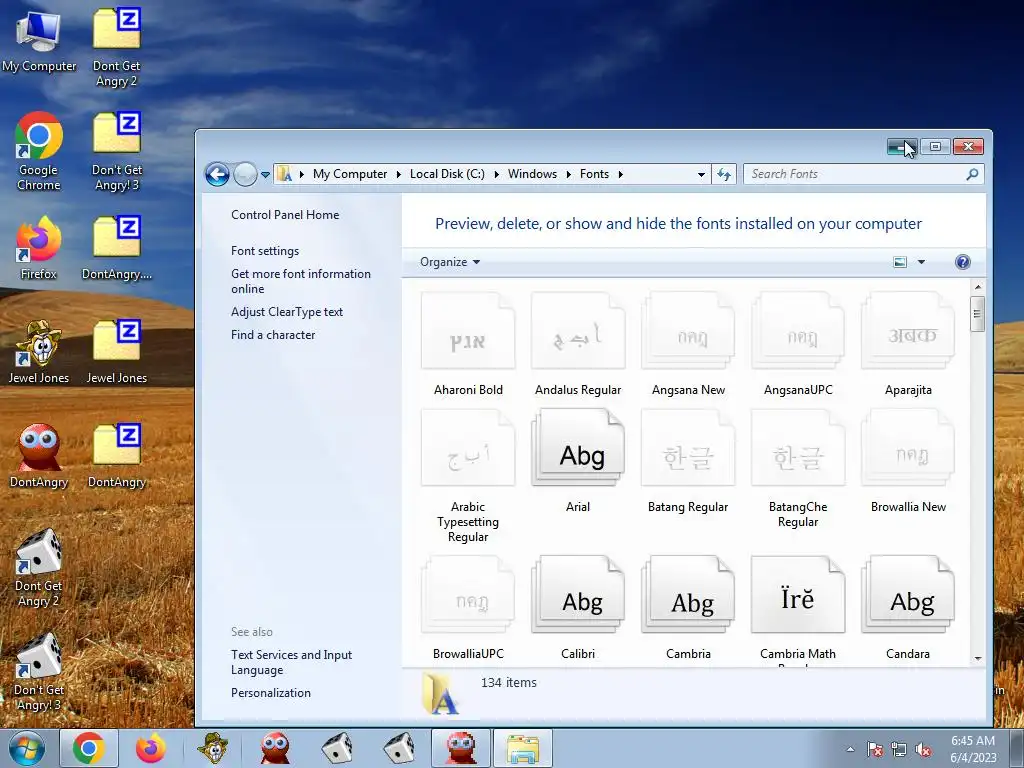
Task: Select the BatangChe Regular font
Action: (x=798, y=448)
